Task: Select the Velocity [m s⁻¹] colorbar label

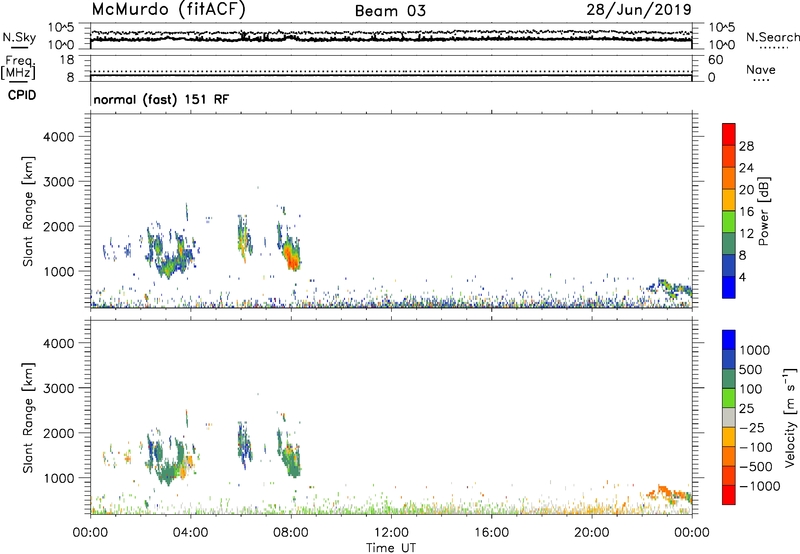Action: [x=790, y=418]
